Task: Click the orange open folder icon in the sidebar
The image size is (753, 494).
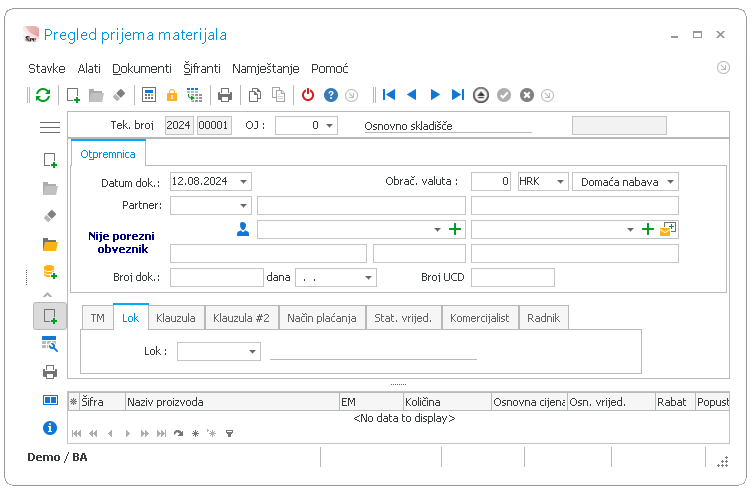Action: click(x=50, y=244)
